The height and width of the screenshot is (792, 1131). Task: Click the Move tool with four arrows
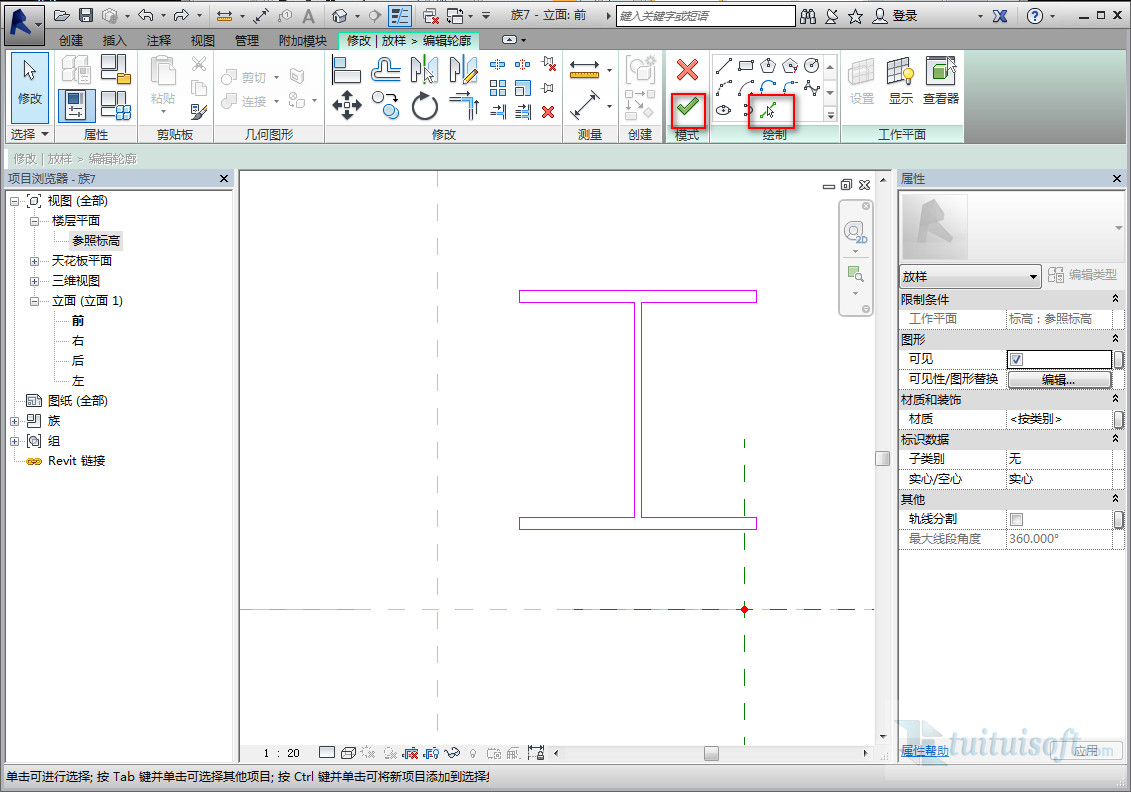[x=347, y=105]
